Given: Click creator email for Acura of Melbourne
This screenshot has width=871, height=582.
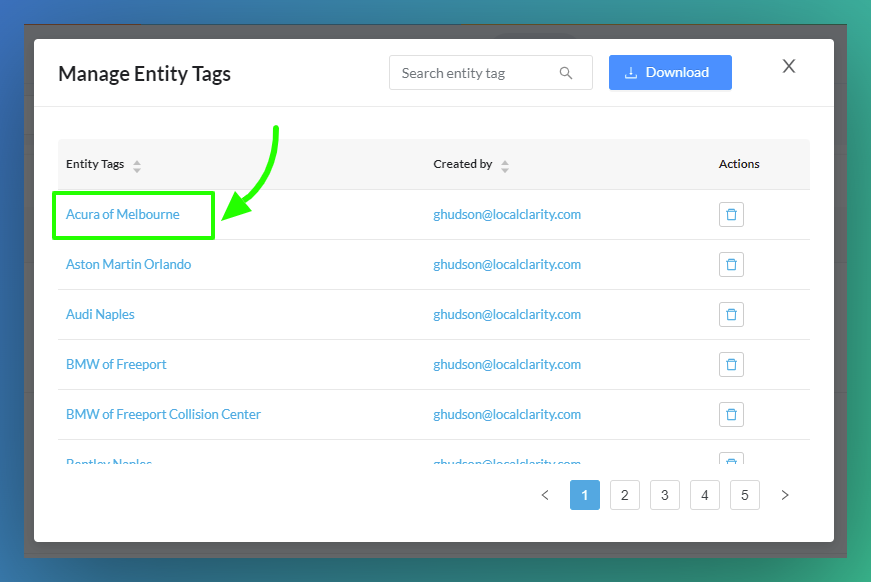Looking at the screenshot, I should click(507, 214).
